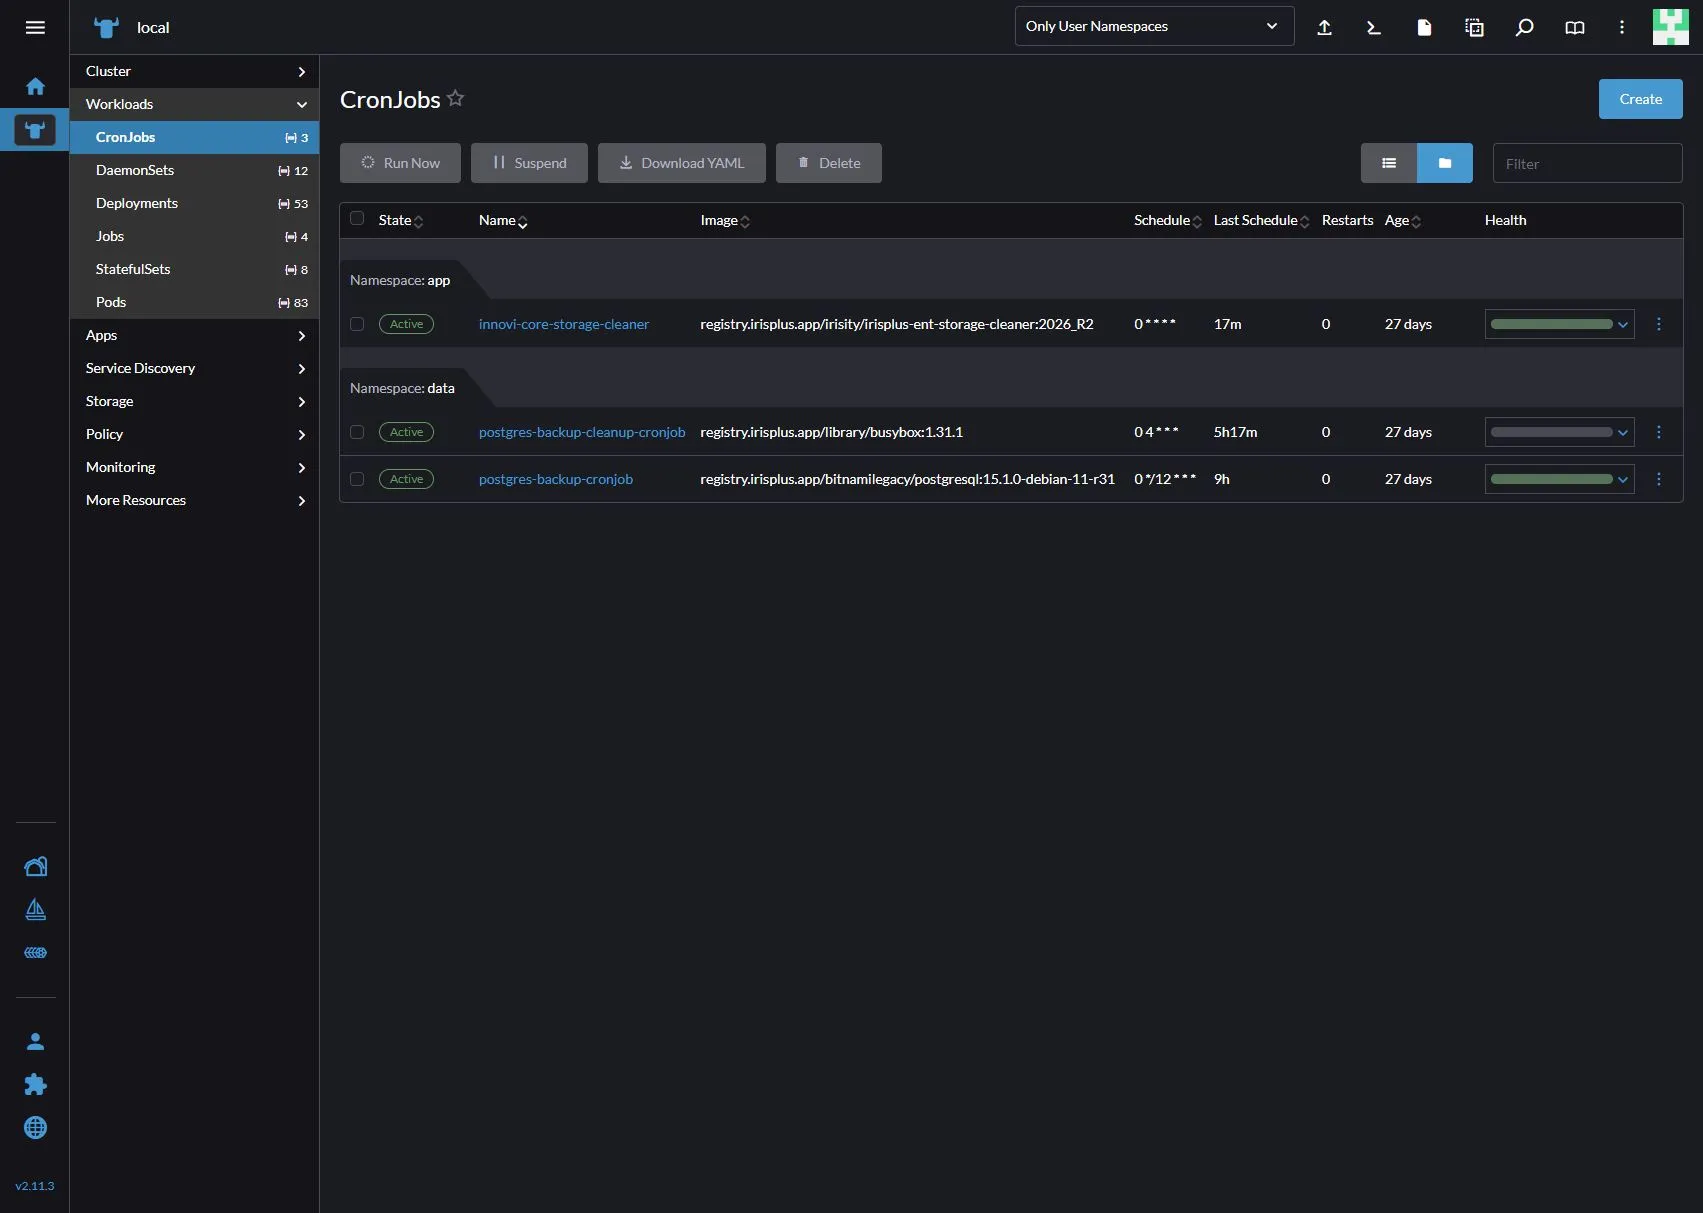Open Continuous Delivery sailboat icon

[35, 910]
